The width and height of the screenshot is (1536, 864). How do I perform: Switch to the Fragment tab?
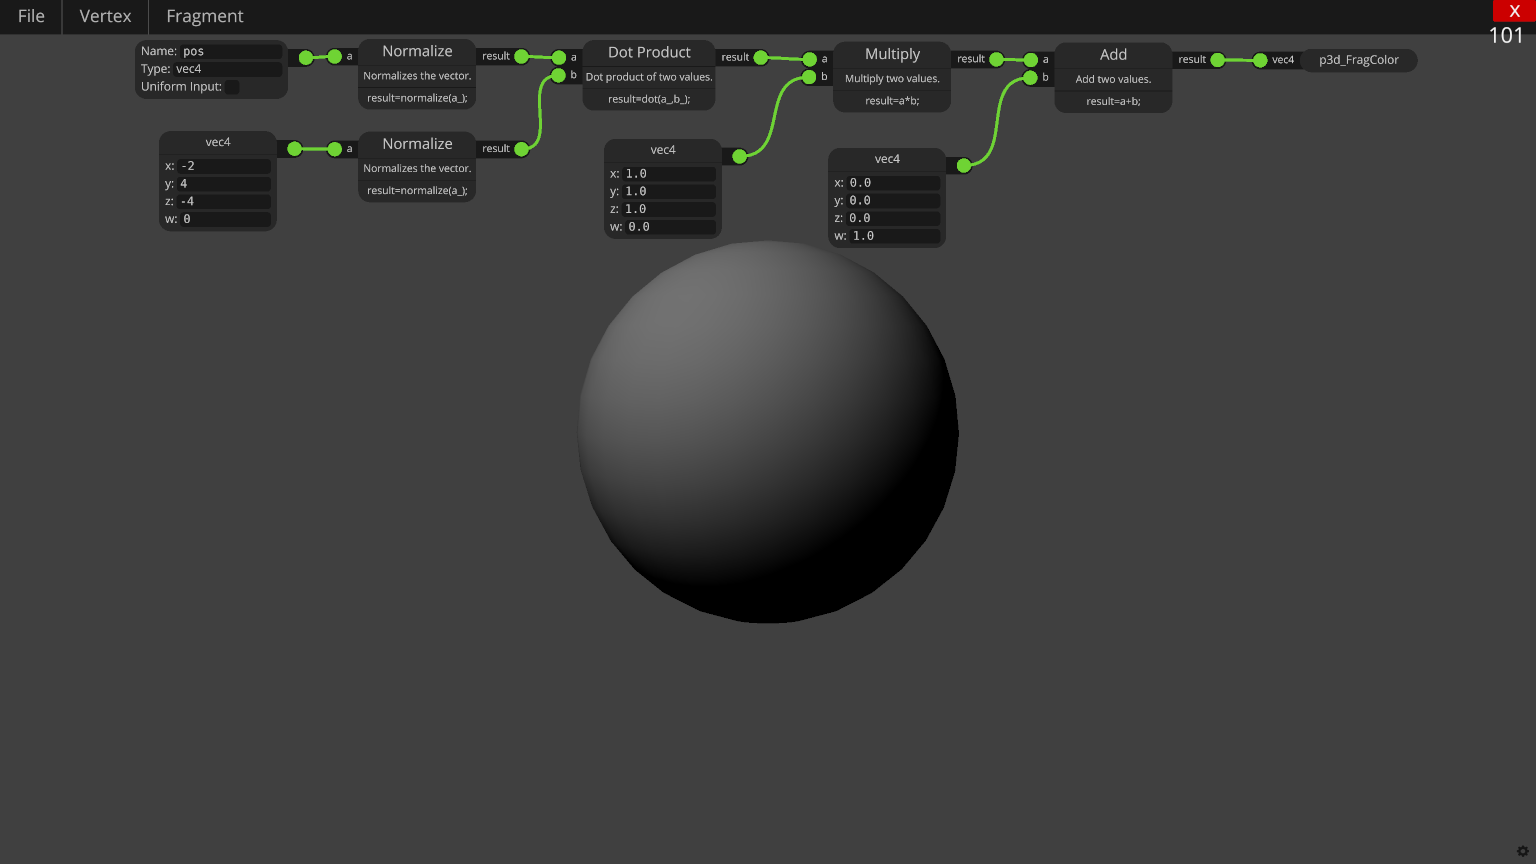click(x=204, y=16)
